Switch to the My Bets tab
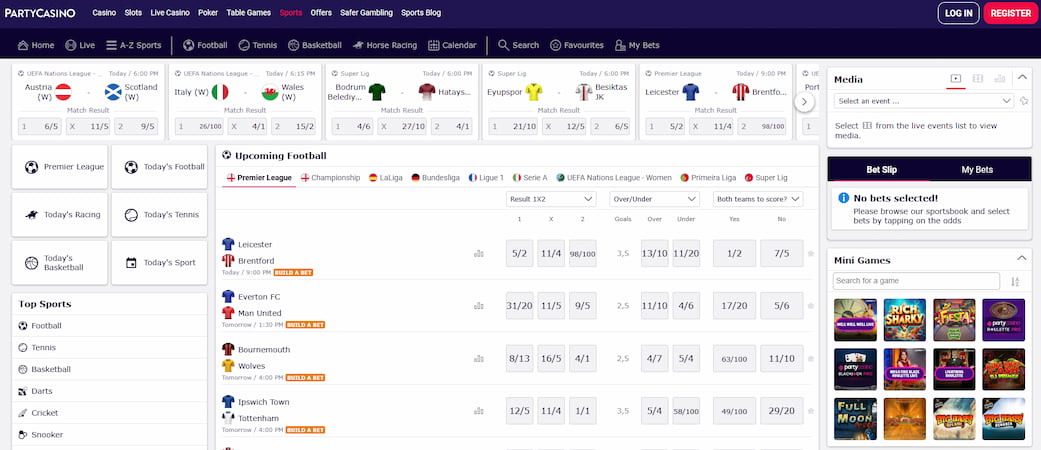The width and height of the screenshot is (1041, 450). pyautogui.click(x=977, y=170)
